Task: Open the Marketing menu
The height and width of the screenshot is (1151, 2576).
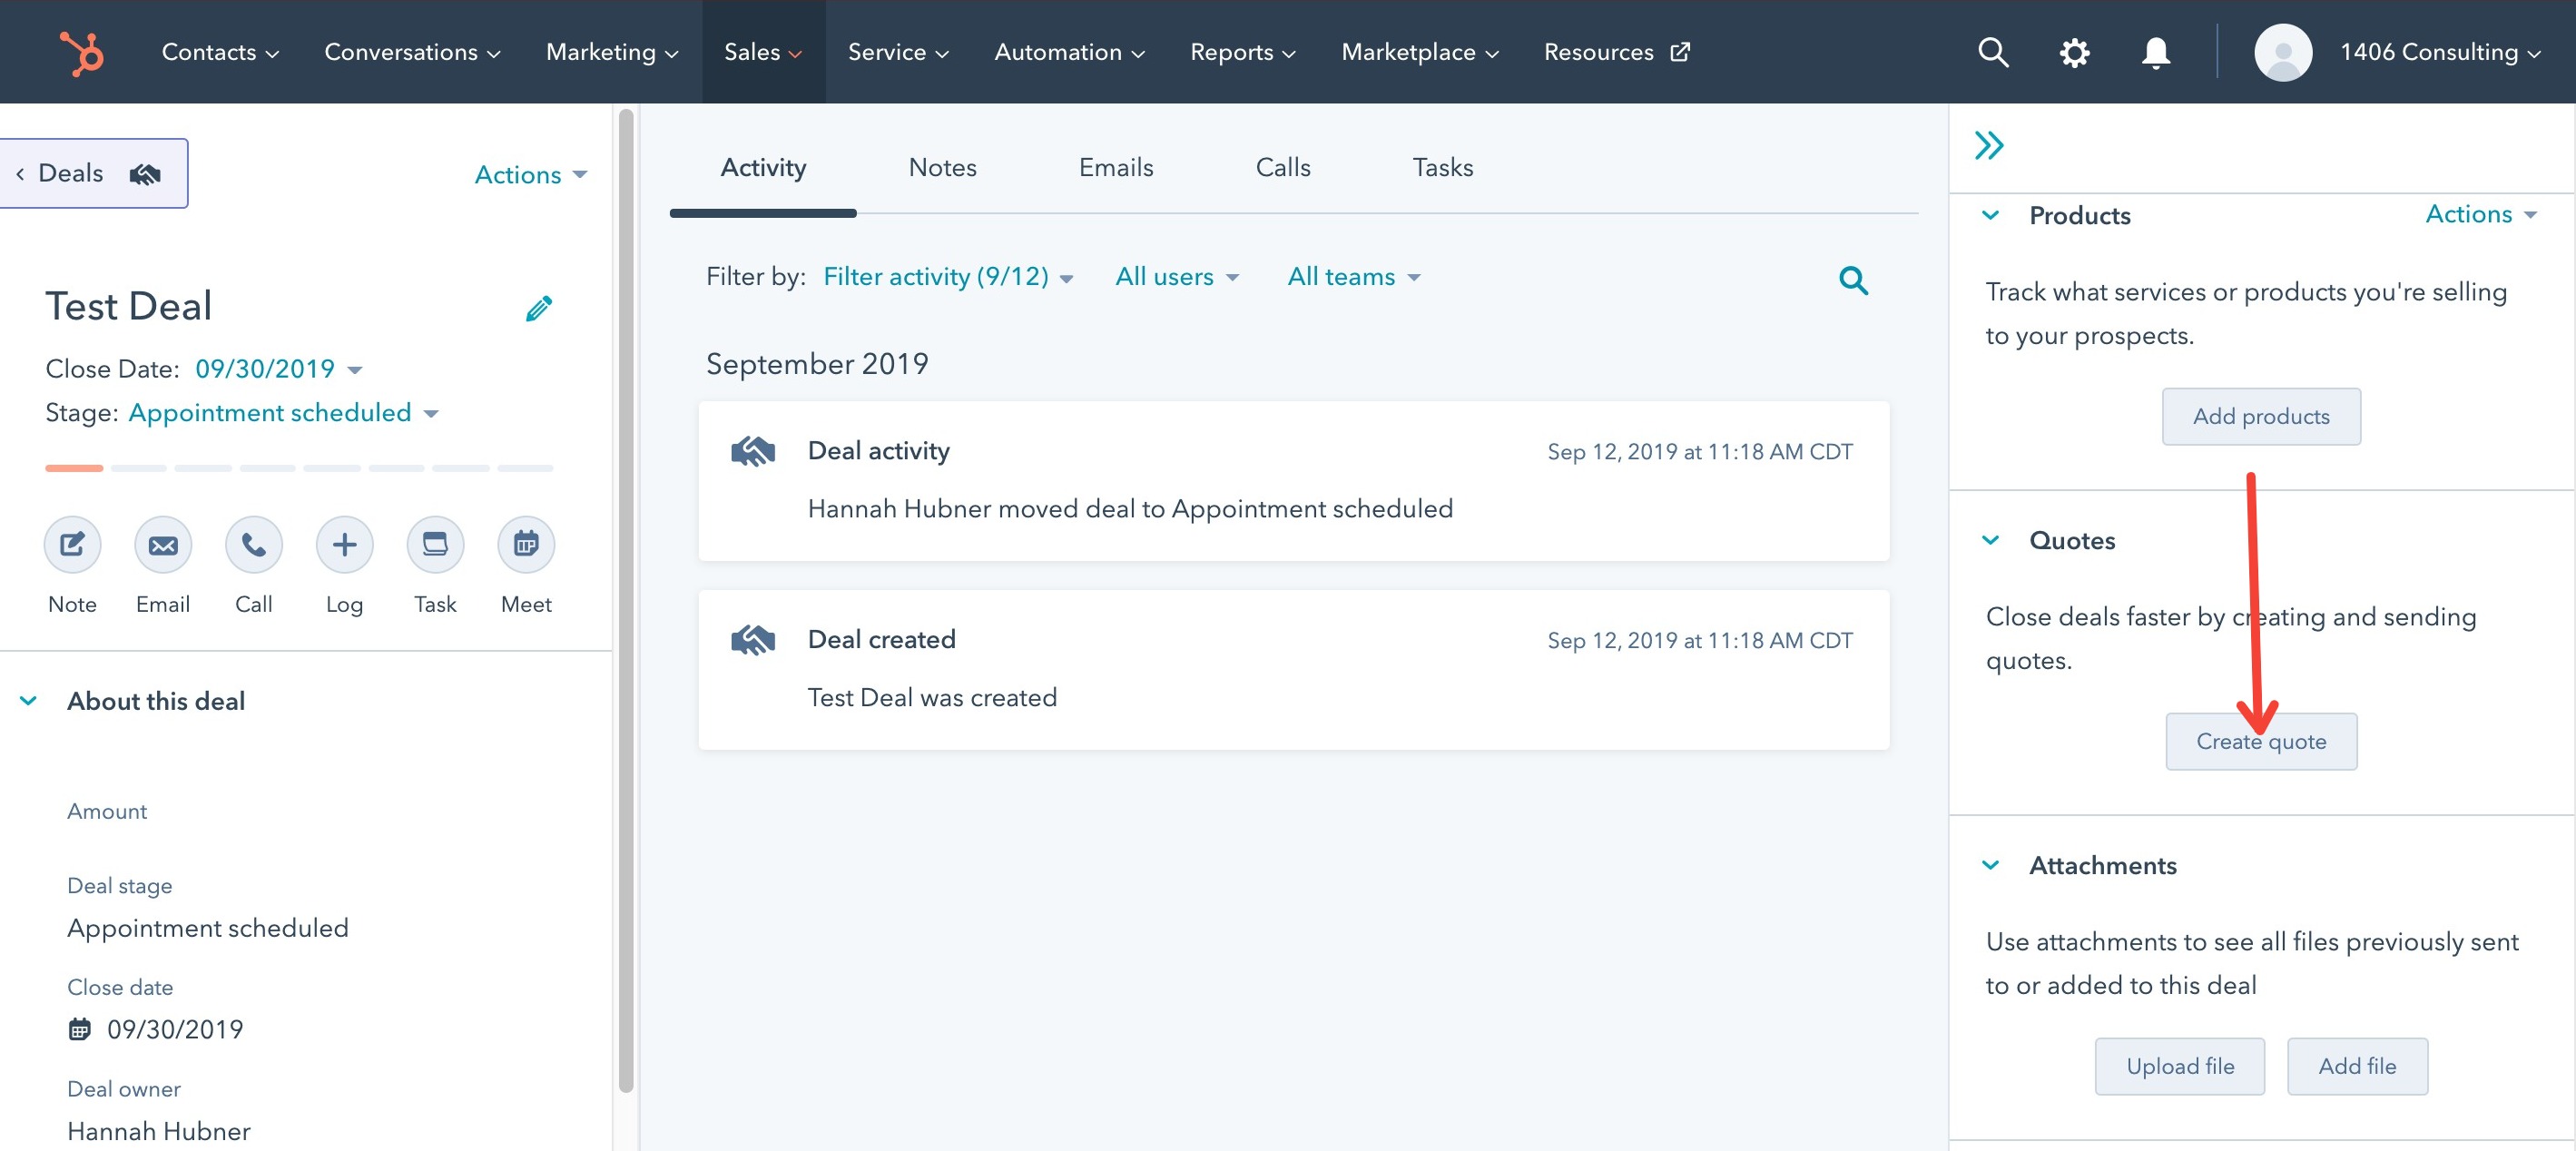Action: 612,52
